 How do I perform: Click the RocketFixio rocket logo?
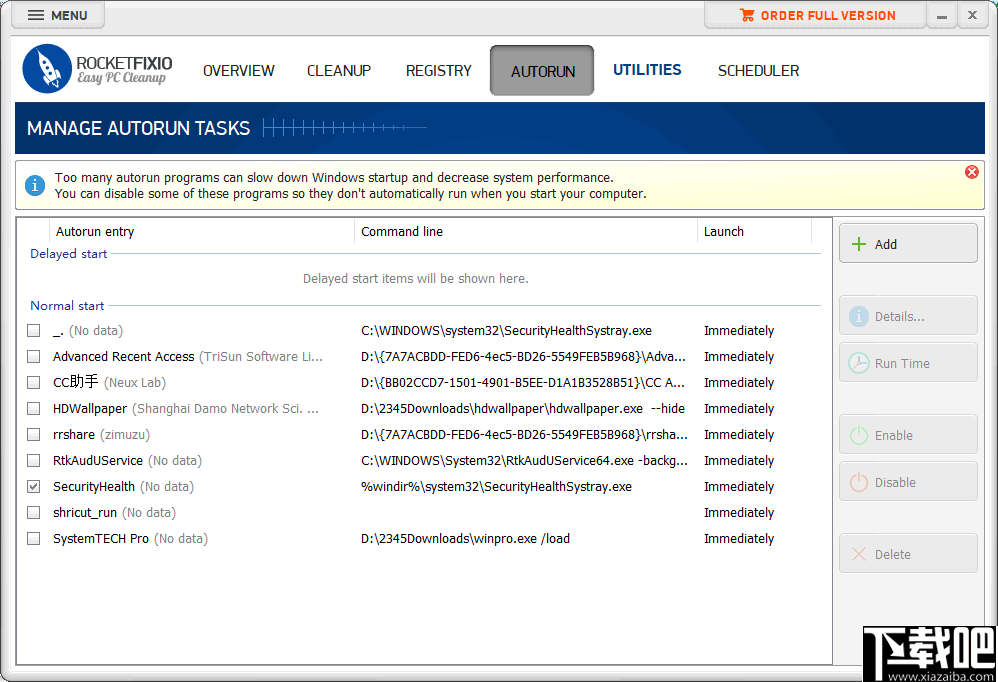46,69
